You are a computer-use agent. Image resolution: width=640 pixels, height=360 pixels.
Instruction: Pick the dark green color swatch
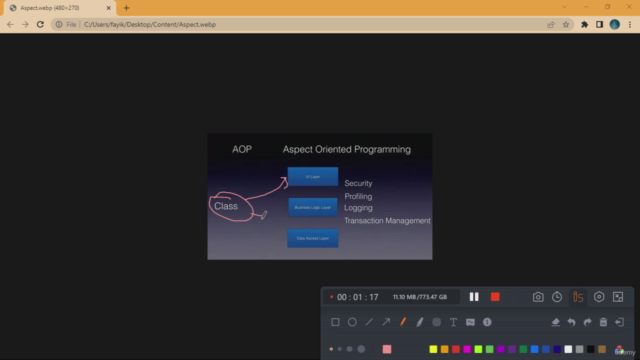pos(523,349)
